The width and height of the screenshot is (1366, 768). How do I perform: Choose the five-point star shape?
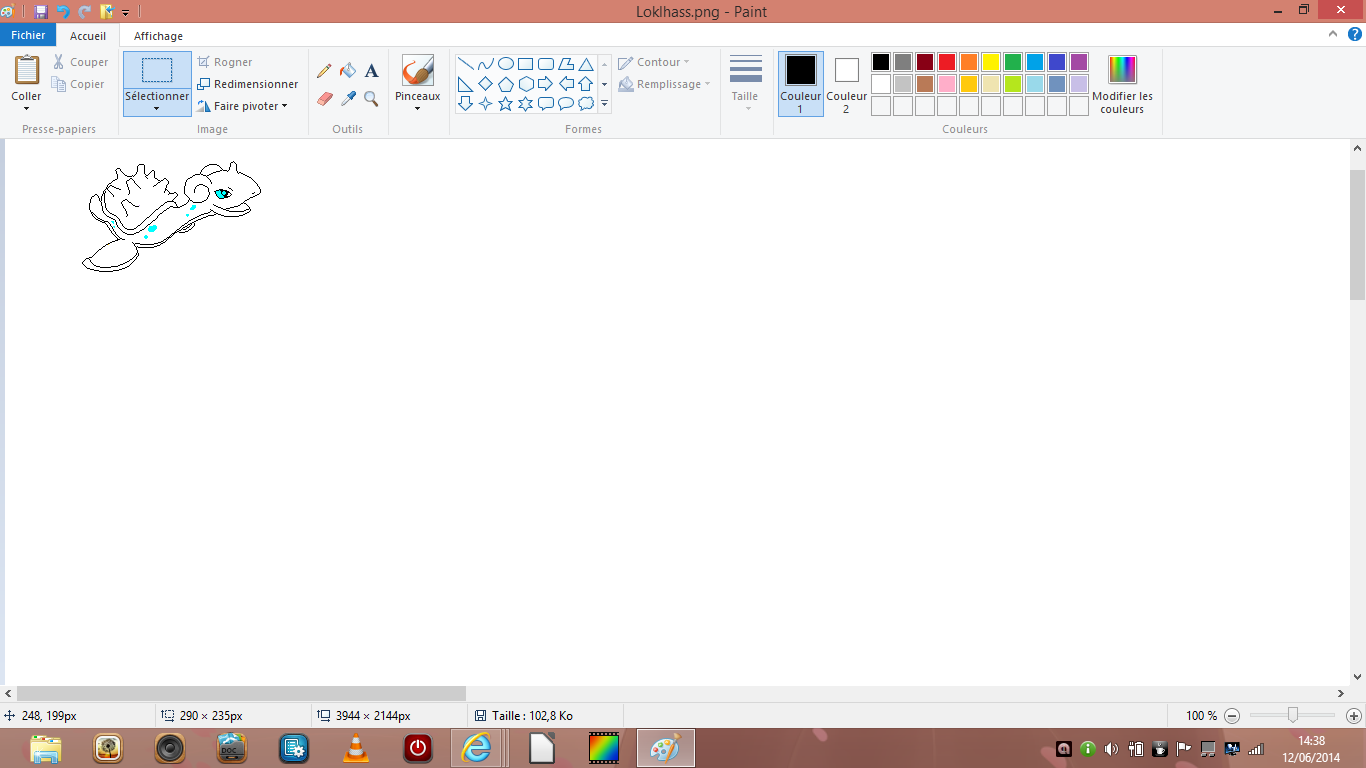pos(505,103)
